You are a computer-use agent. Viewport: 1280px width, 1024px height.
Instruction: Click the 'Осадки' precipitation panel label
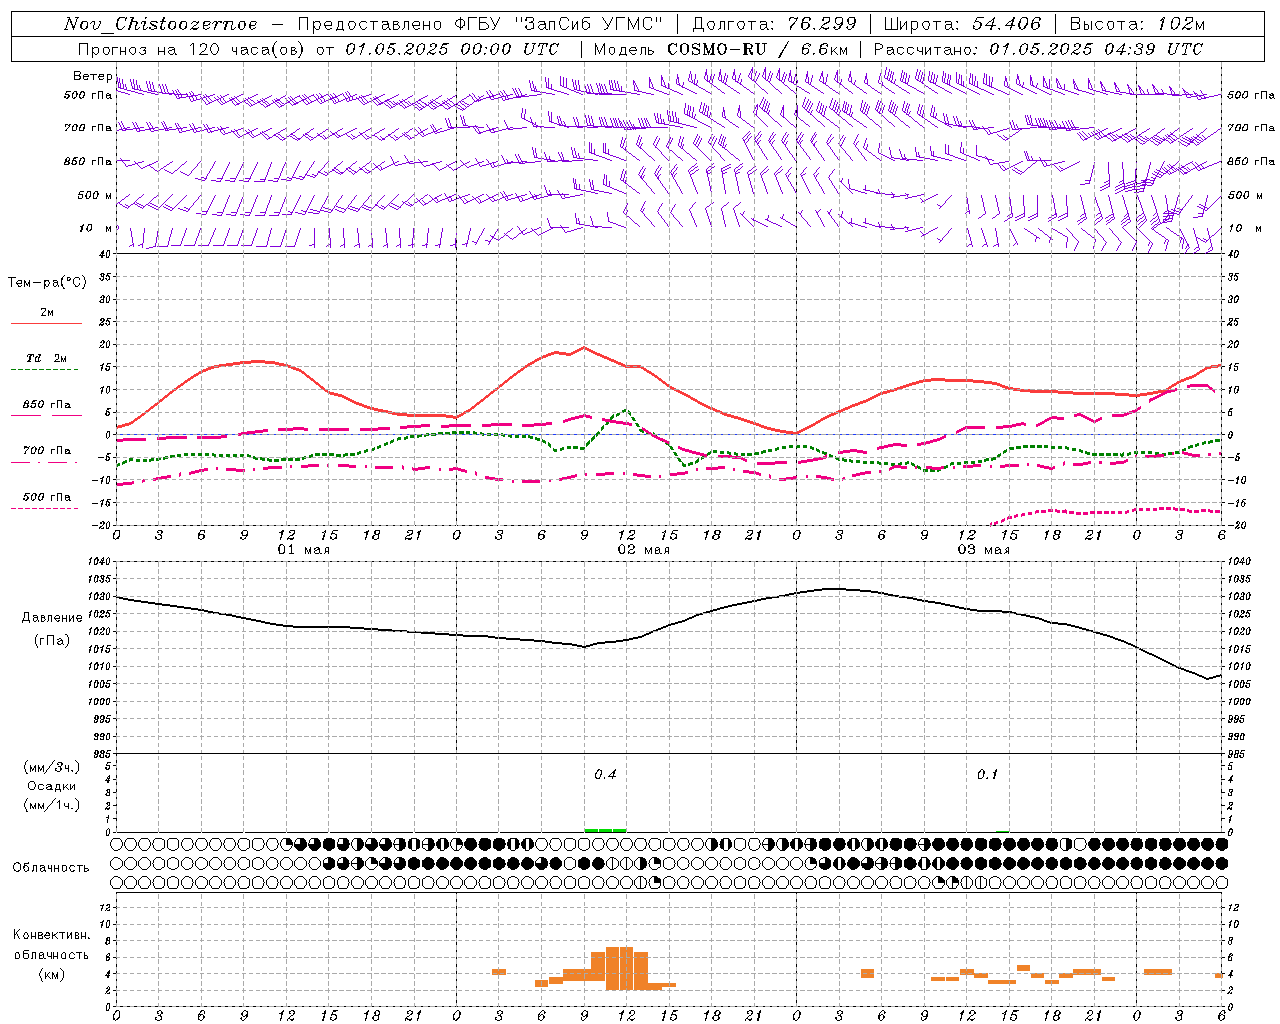pos(52,786)
